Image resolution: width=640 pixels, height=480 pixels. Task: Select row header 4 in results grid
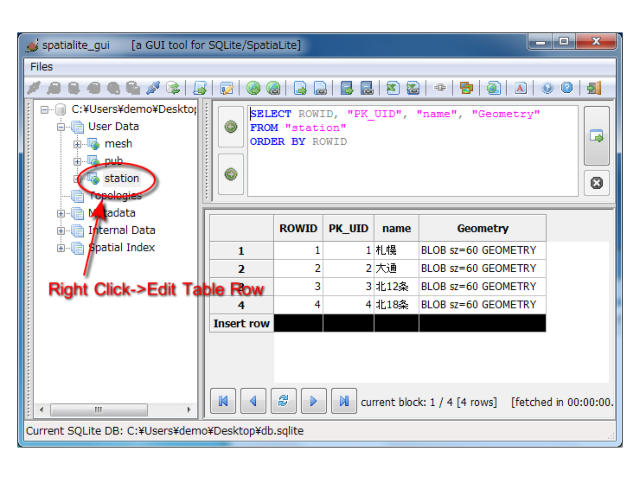click(242, 305)
